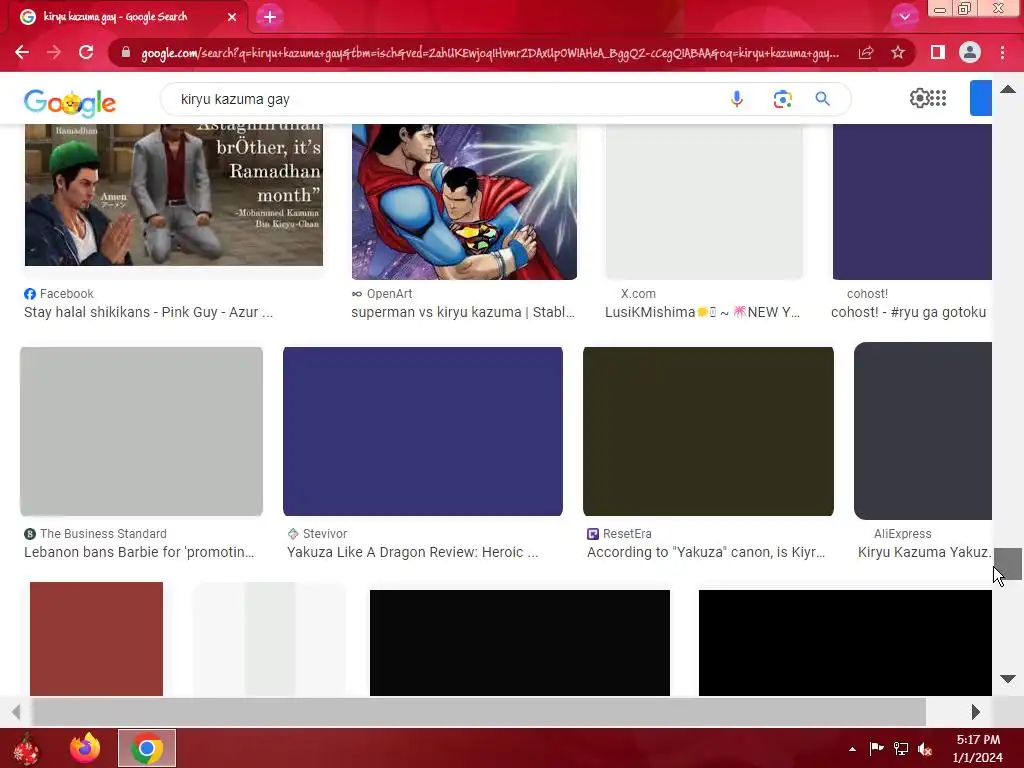Screen dimensions: 1024x768
Task: Open 'LusiKMishima' result title
Action: pyautogui.click(x=702, y=312)
